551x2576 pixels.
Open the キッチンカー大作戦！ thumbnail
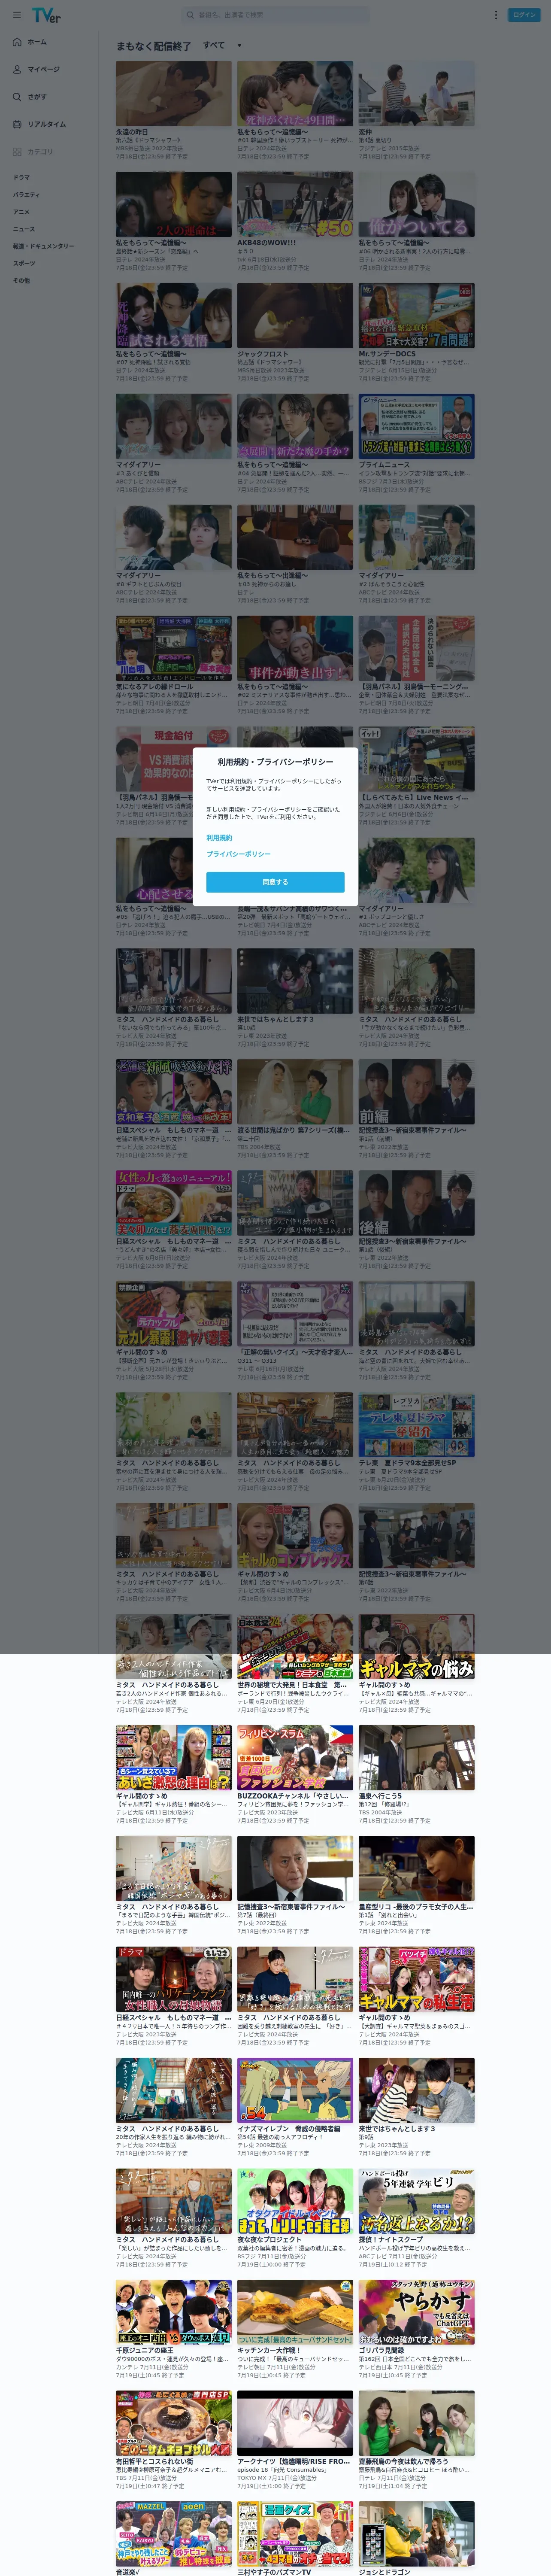click(295, 2313)
